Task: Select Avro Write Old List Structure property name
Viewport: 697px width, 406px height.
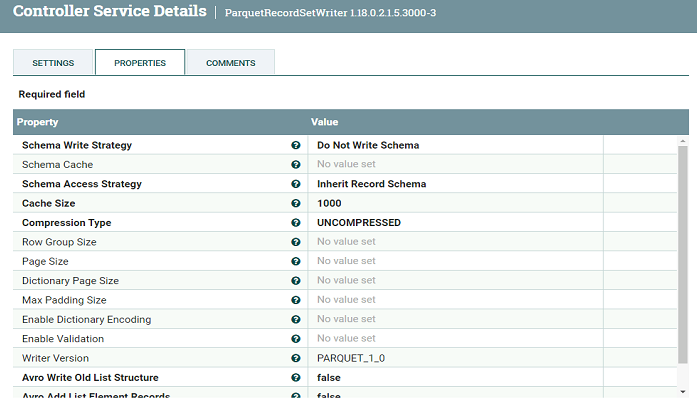Action: point(90,378)
